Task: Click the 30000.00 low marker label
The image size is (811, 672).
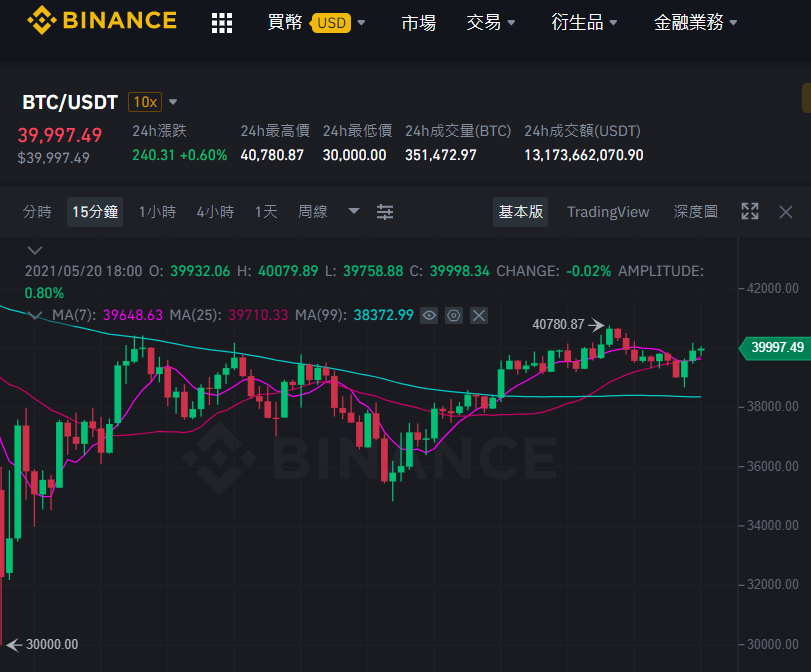Action: pos(52,645)
